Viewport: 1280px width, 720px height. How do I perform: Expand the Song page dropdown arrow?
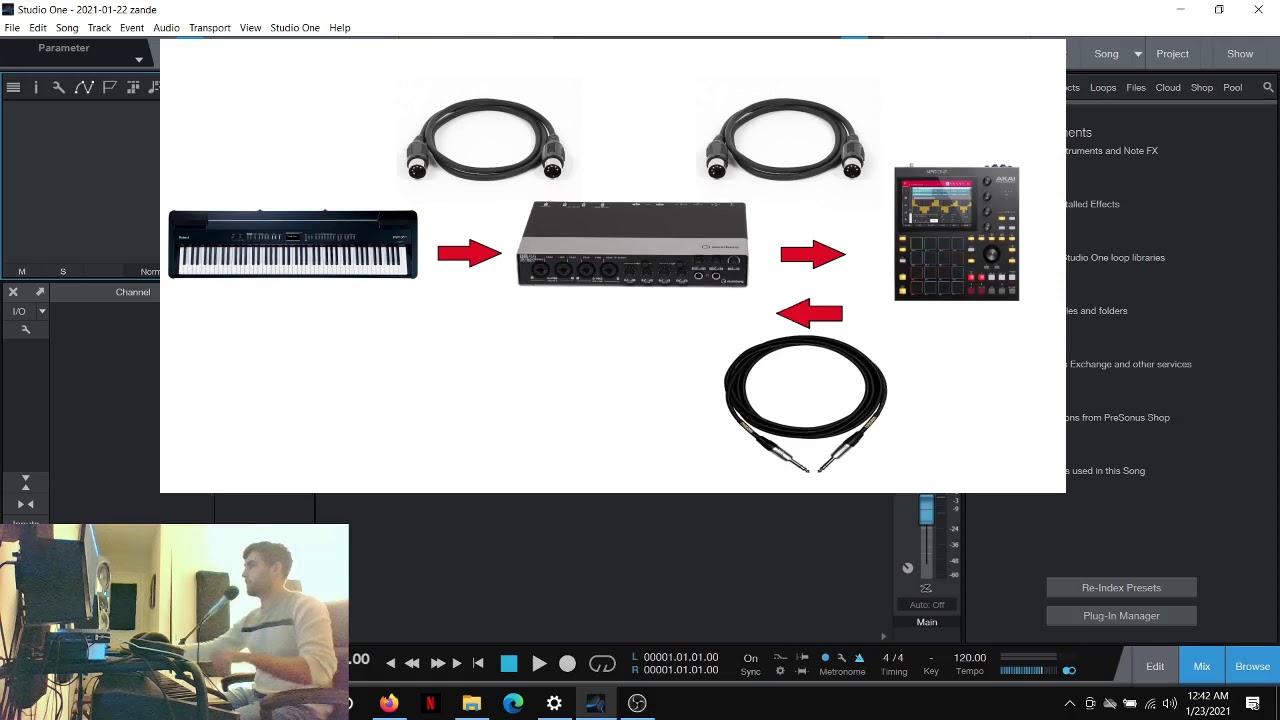click(1138, 54)
